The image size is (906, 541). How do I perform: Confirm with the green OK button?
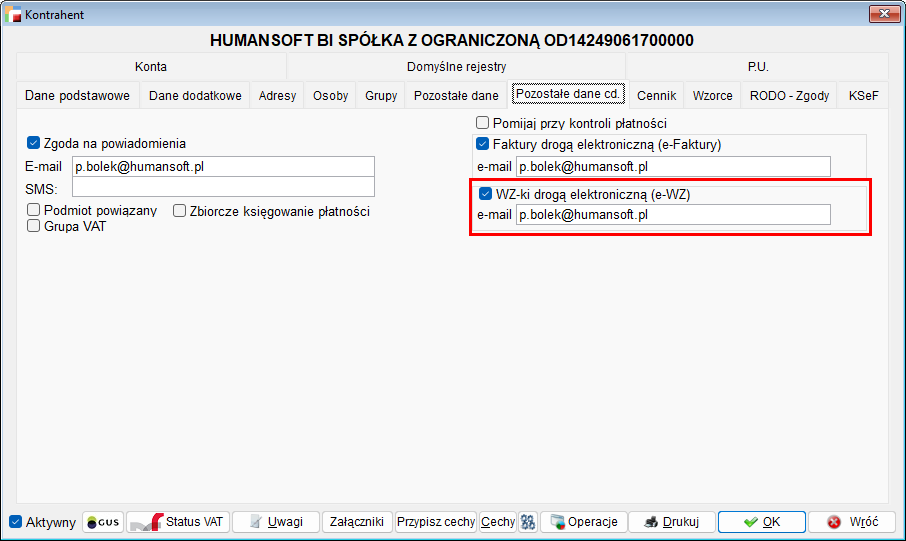(x=761, y=522)
